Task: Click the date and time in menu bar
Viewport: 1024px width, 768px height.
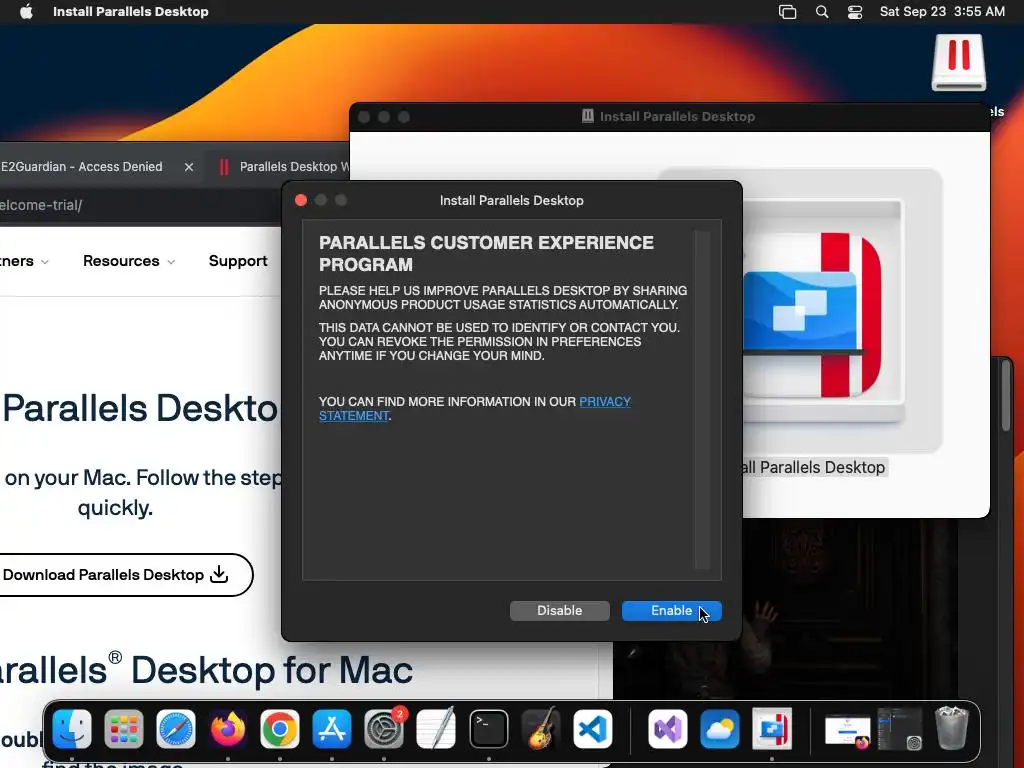Action: point(942,12)
